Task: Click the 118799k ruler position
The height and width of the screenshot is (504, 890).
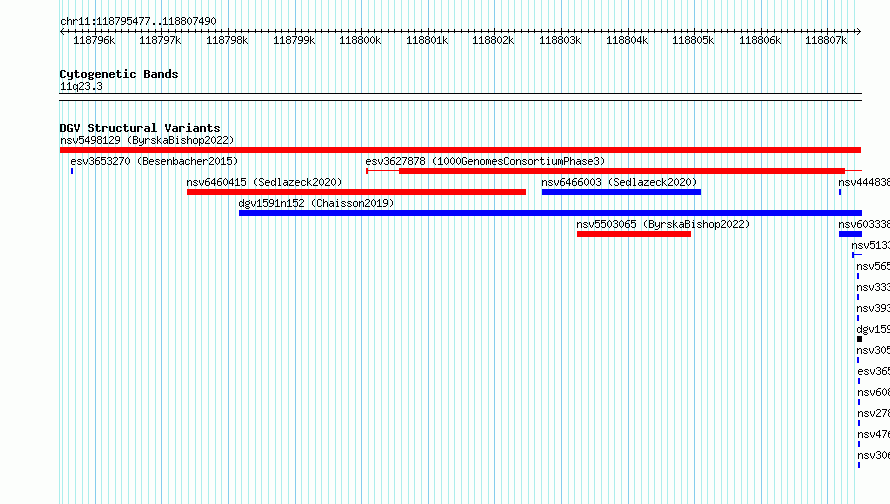Action: pyautogui.click(x=293, y=40)
